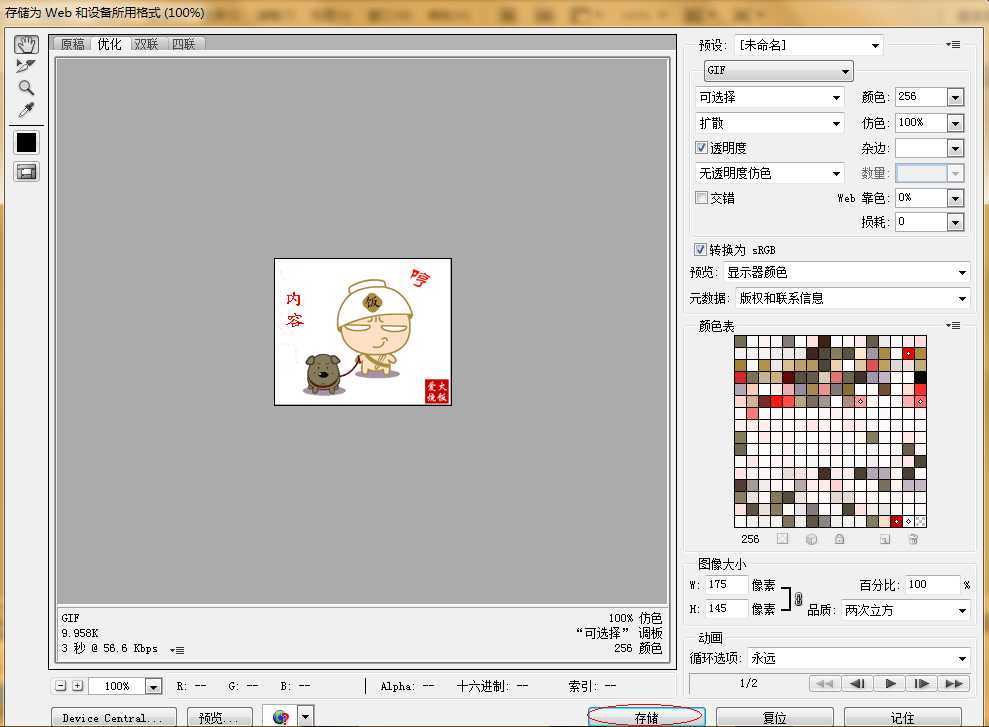Delete the selected color from the color table
The image size is (989, 727).
(x=913, y=539)
